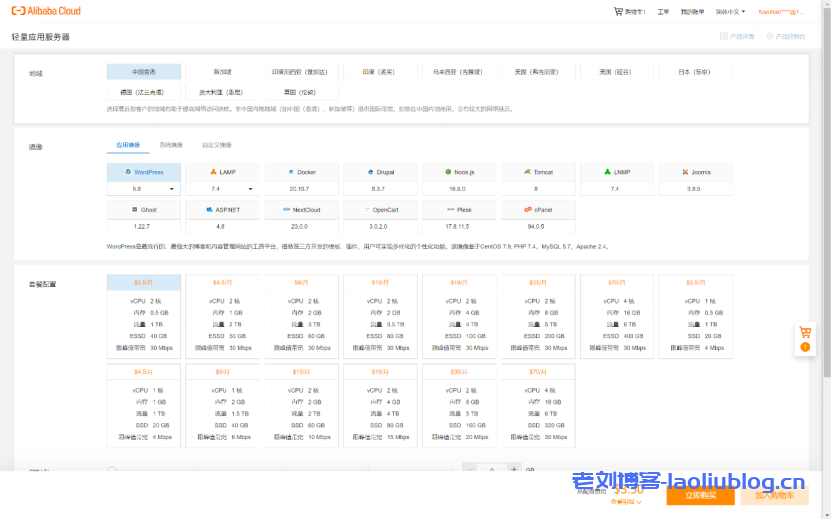Switch to the 自定义镜像 tab

tap(217, 145)
